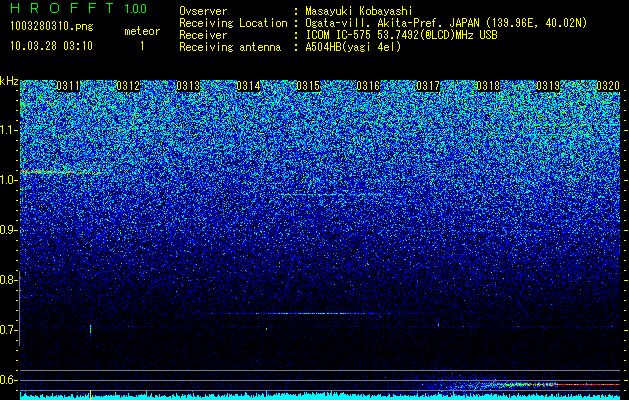Select the file name 1003280310.png

coord(52,26)
